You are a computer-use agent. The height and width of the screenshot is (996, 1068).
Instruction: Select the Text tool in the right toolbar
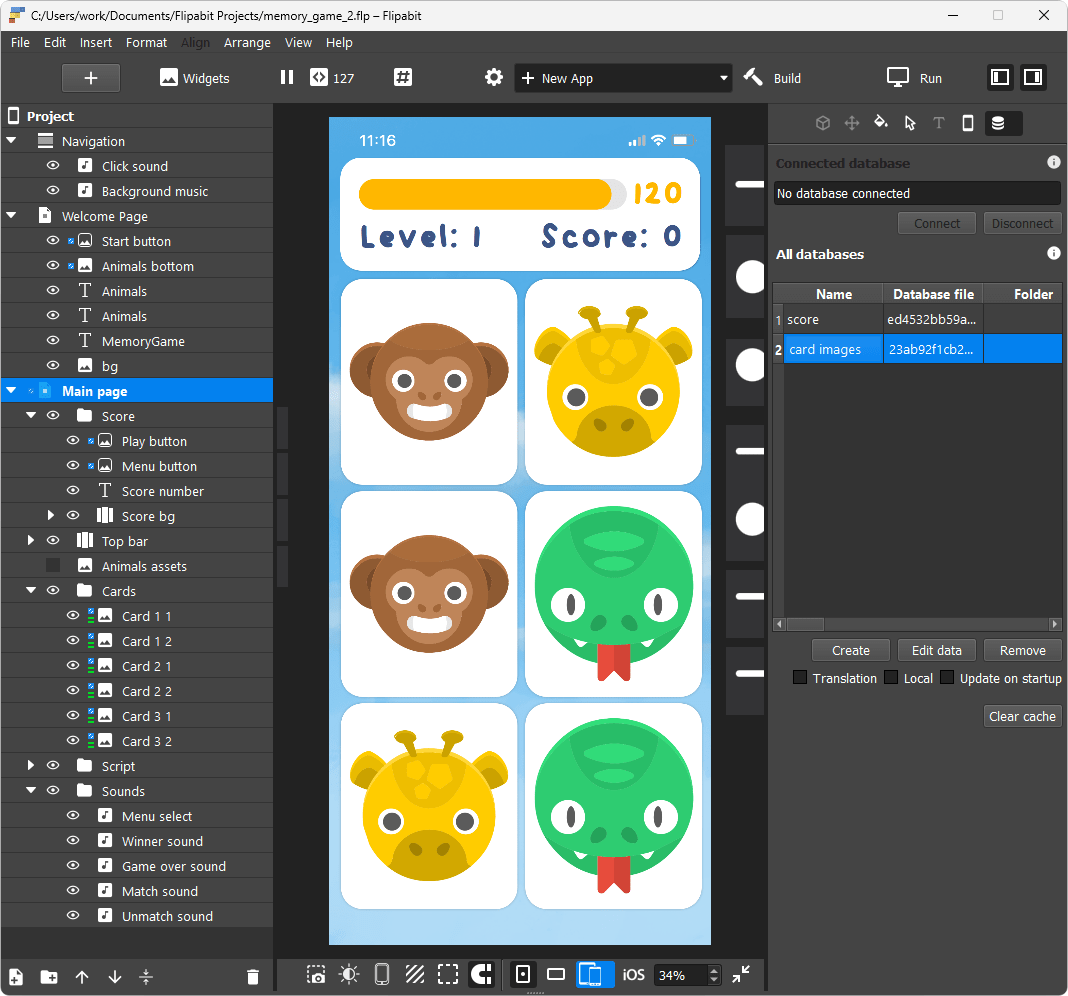pyautogui.click(x=937, y=123)
